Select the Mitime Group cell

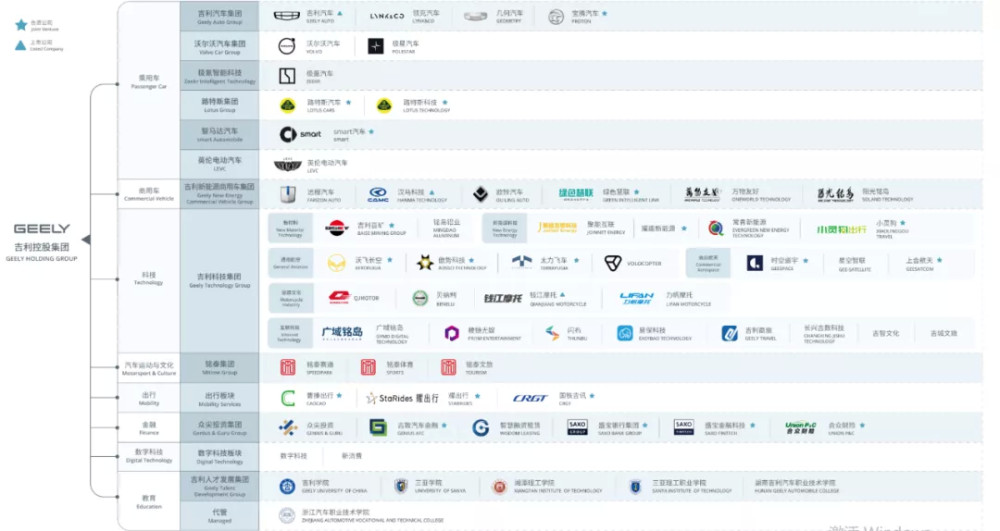(x=219, y=368)
